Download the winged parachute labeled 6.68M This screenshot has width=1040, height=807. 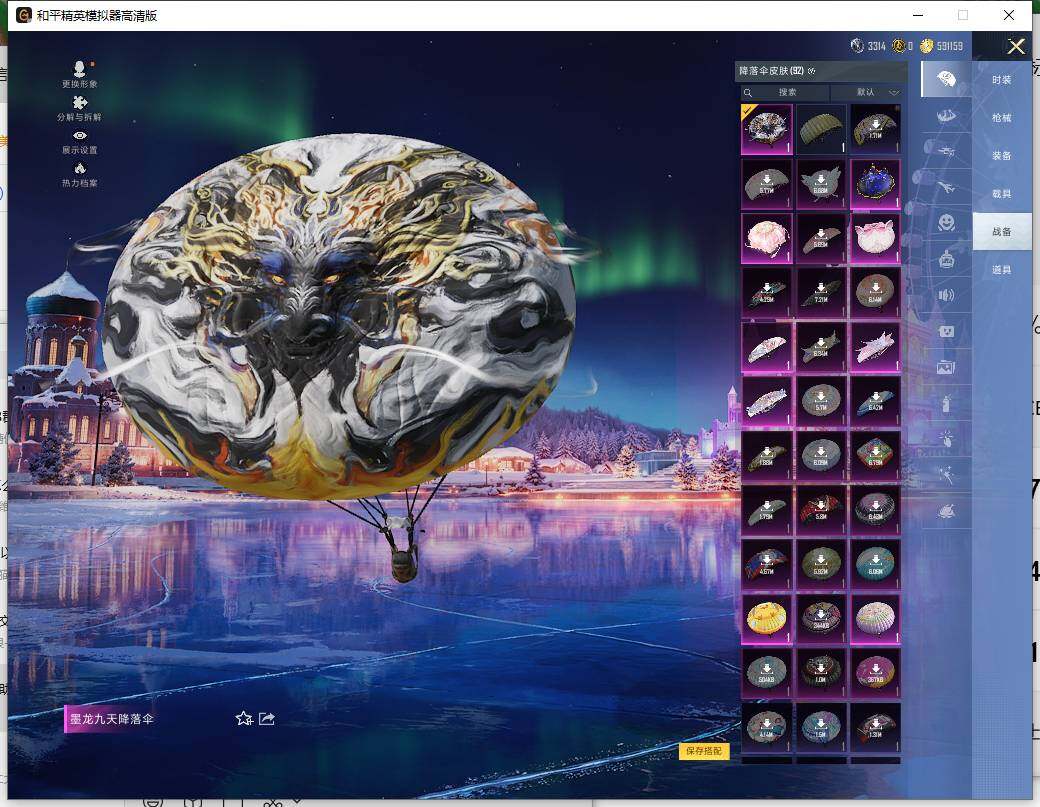click(x=821, y=184)
